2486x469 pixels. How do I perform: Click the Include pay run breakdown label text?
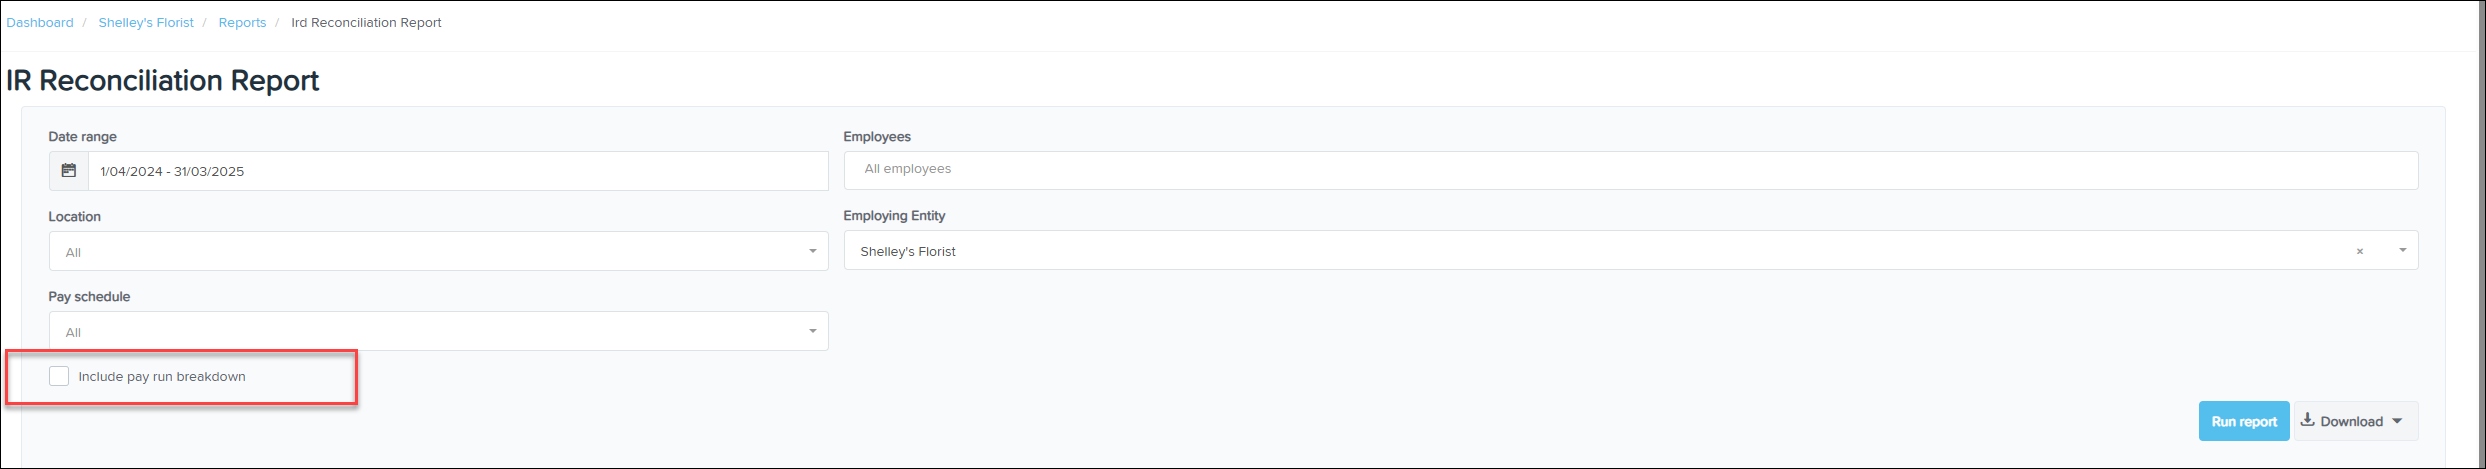click(162, 377)
